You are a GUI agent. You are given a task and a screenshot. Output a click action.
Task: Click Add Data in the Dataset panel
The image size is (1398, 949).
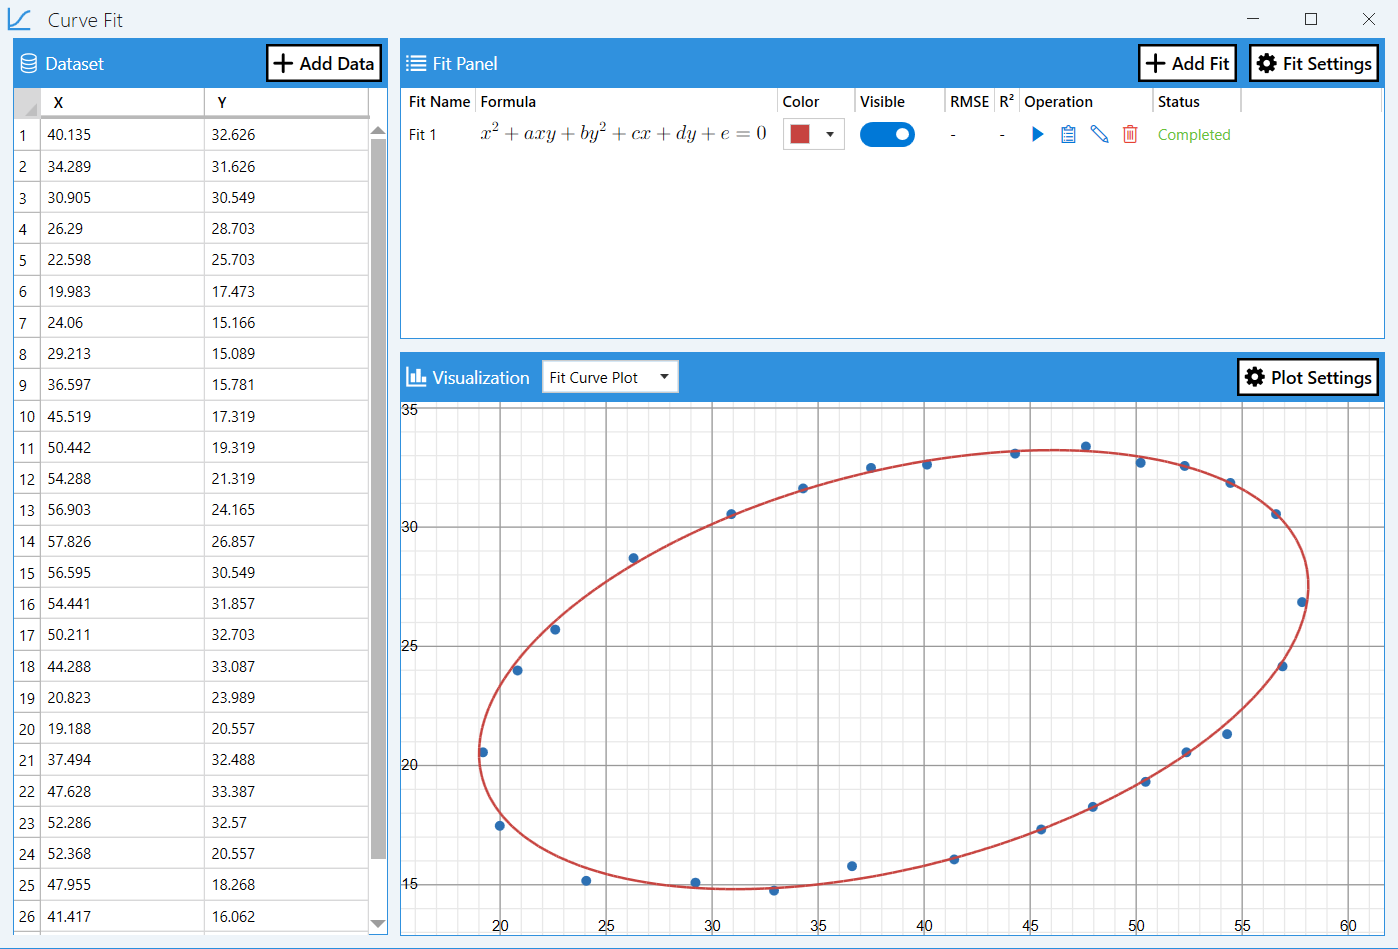tap(323, 63)
